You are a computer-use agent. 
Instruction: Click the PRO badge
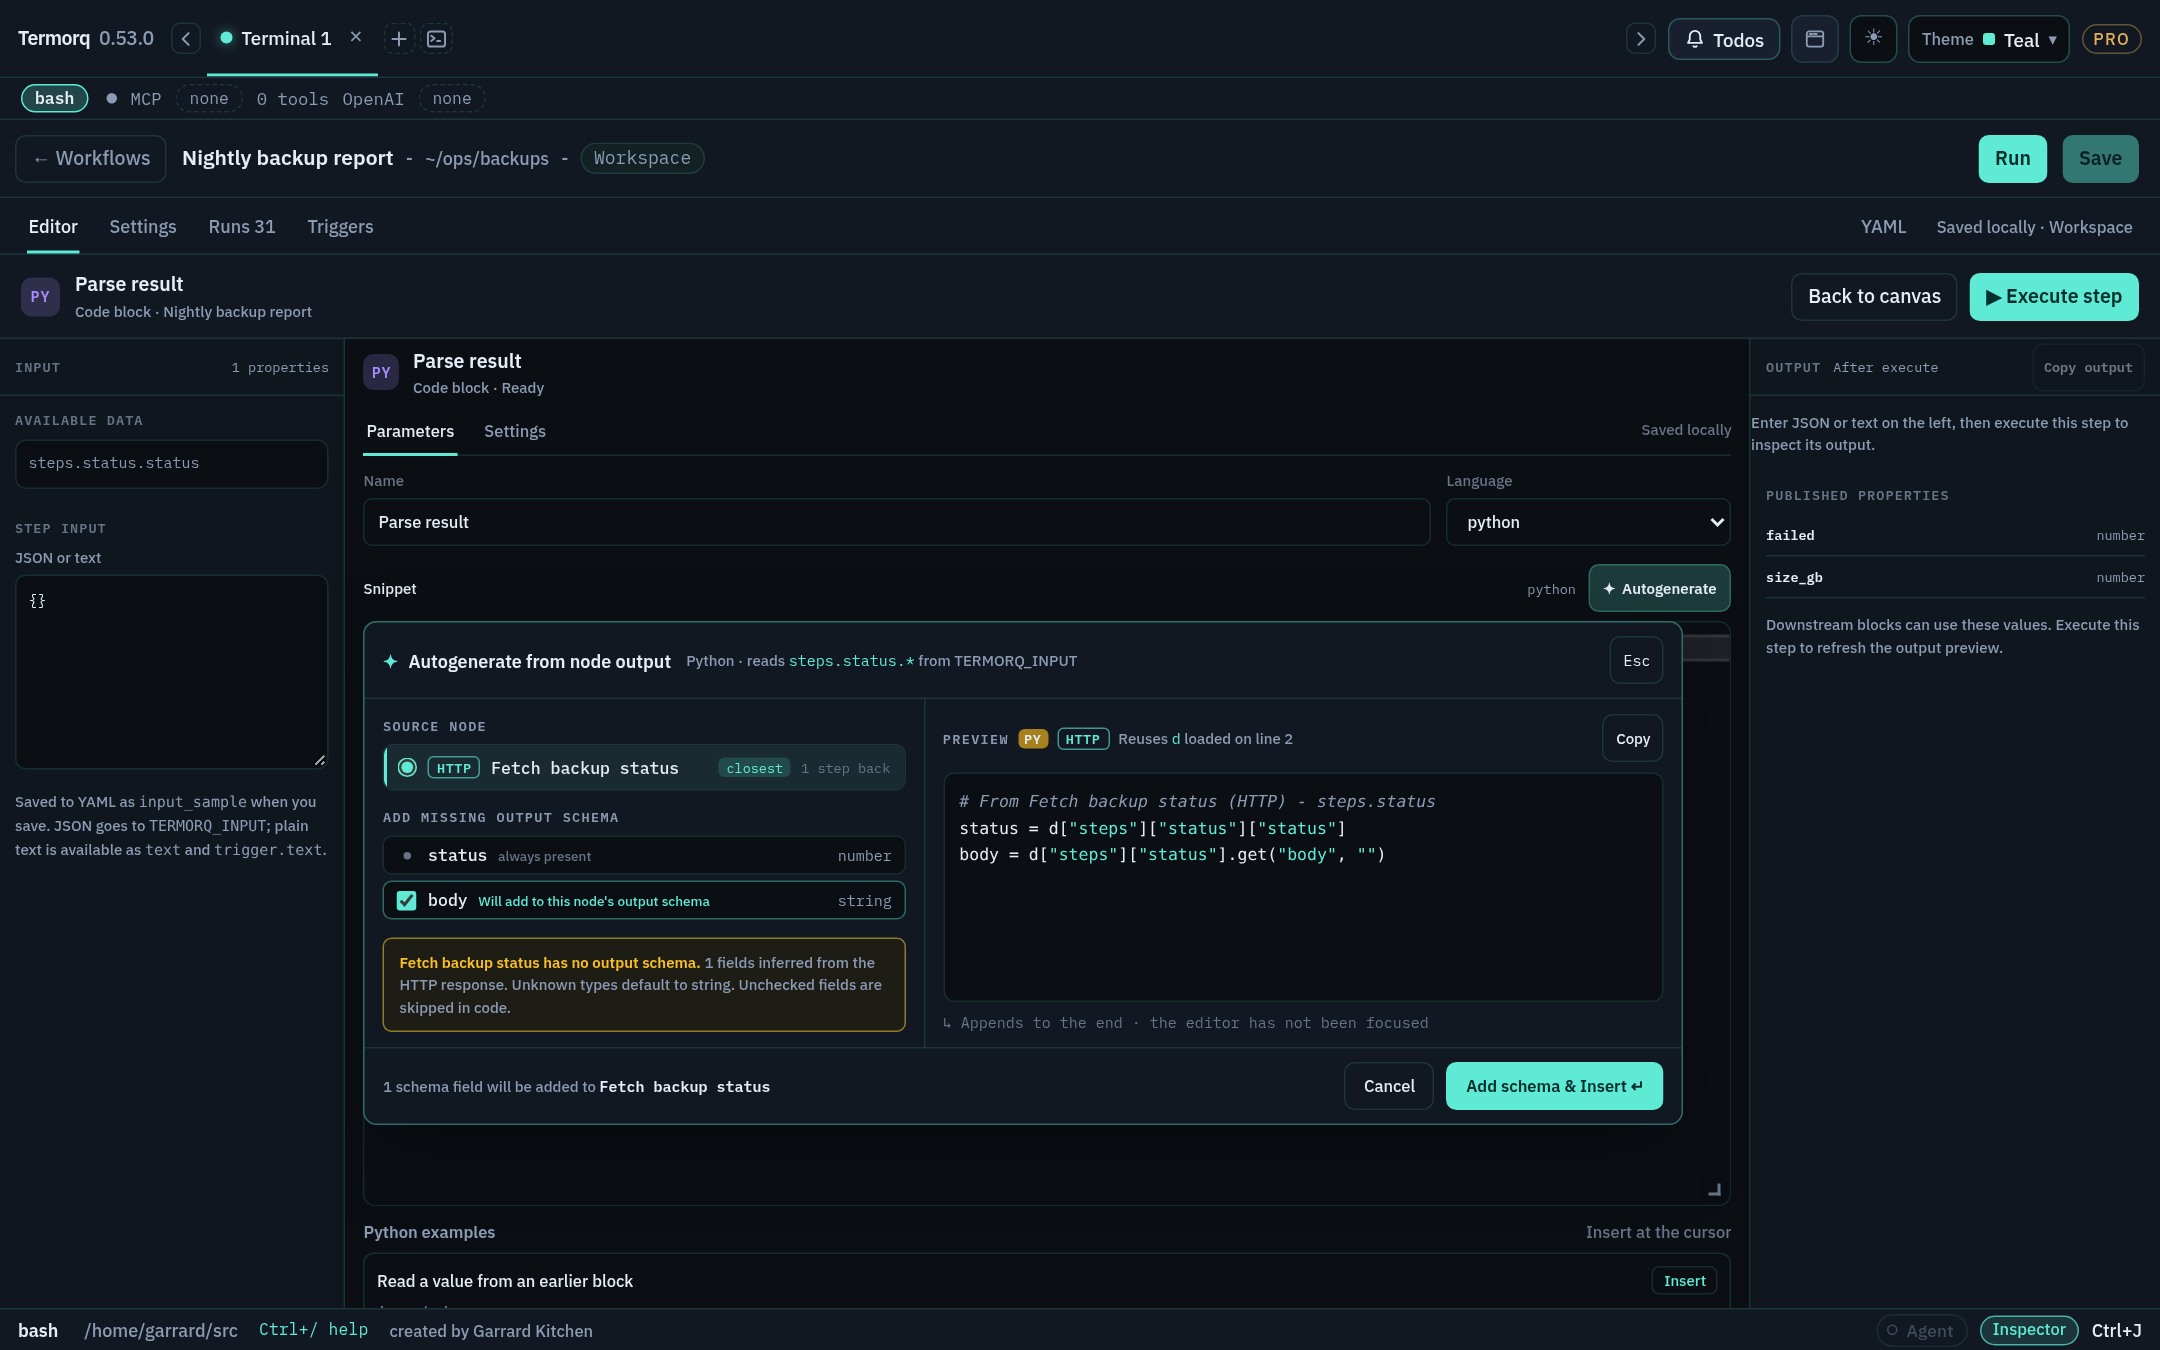coord(2111,39)
